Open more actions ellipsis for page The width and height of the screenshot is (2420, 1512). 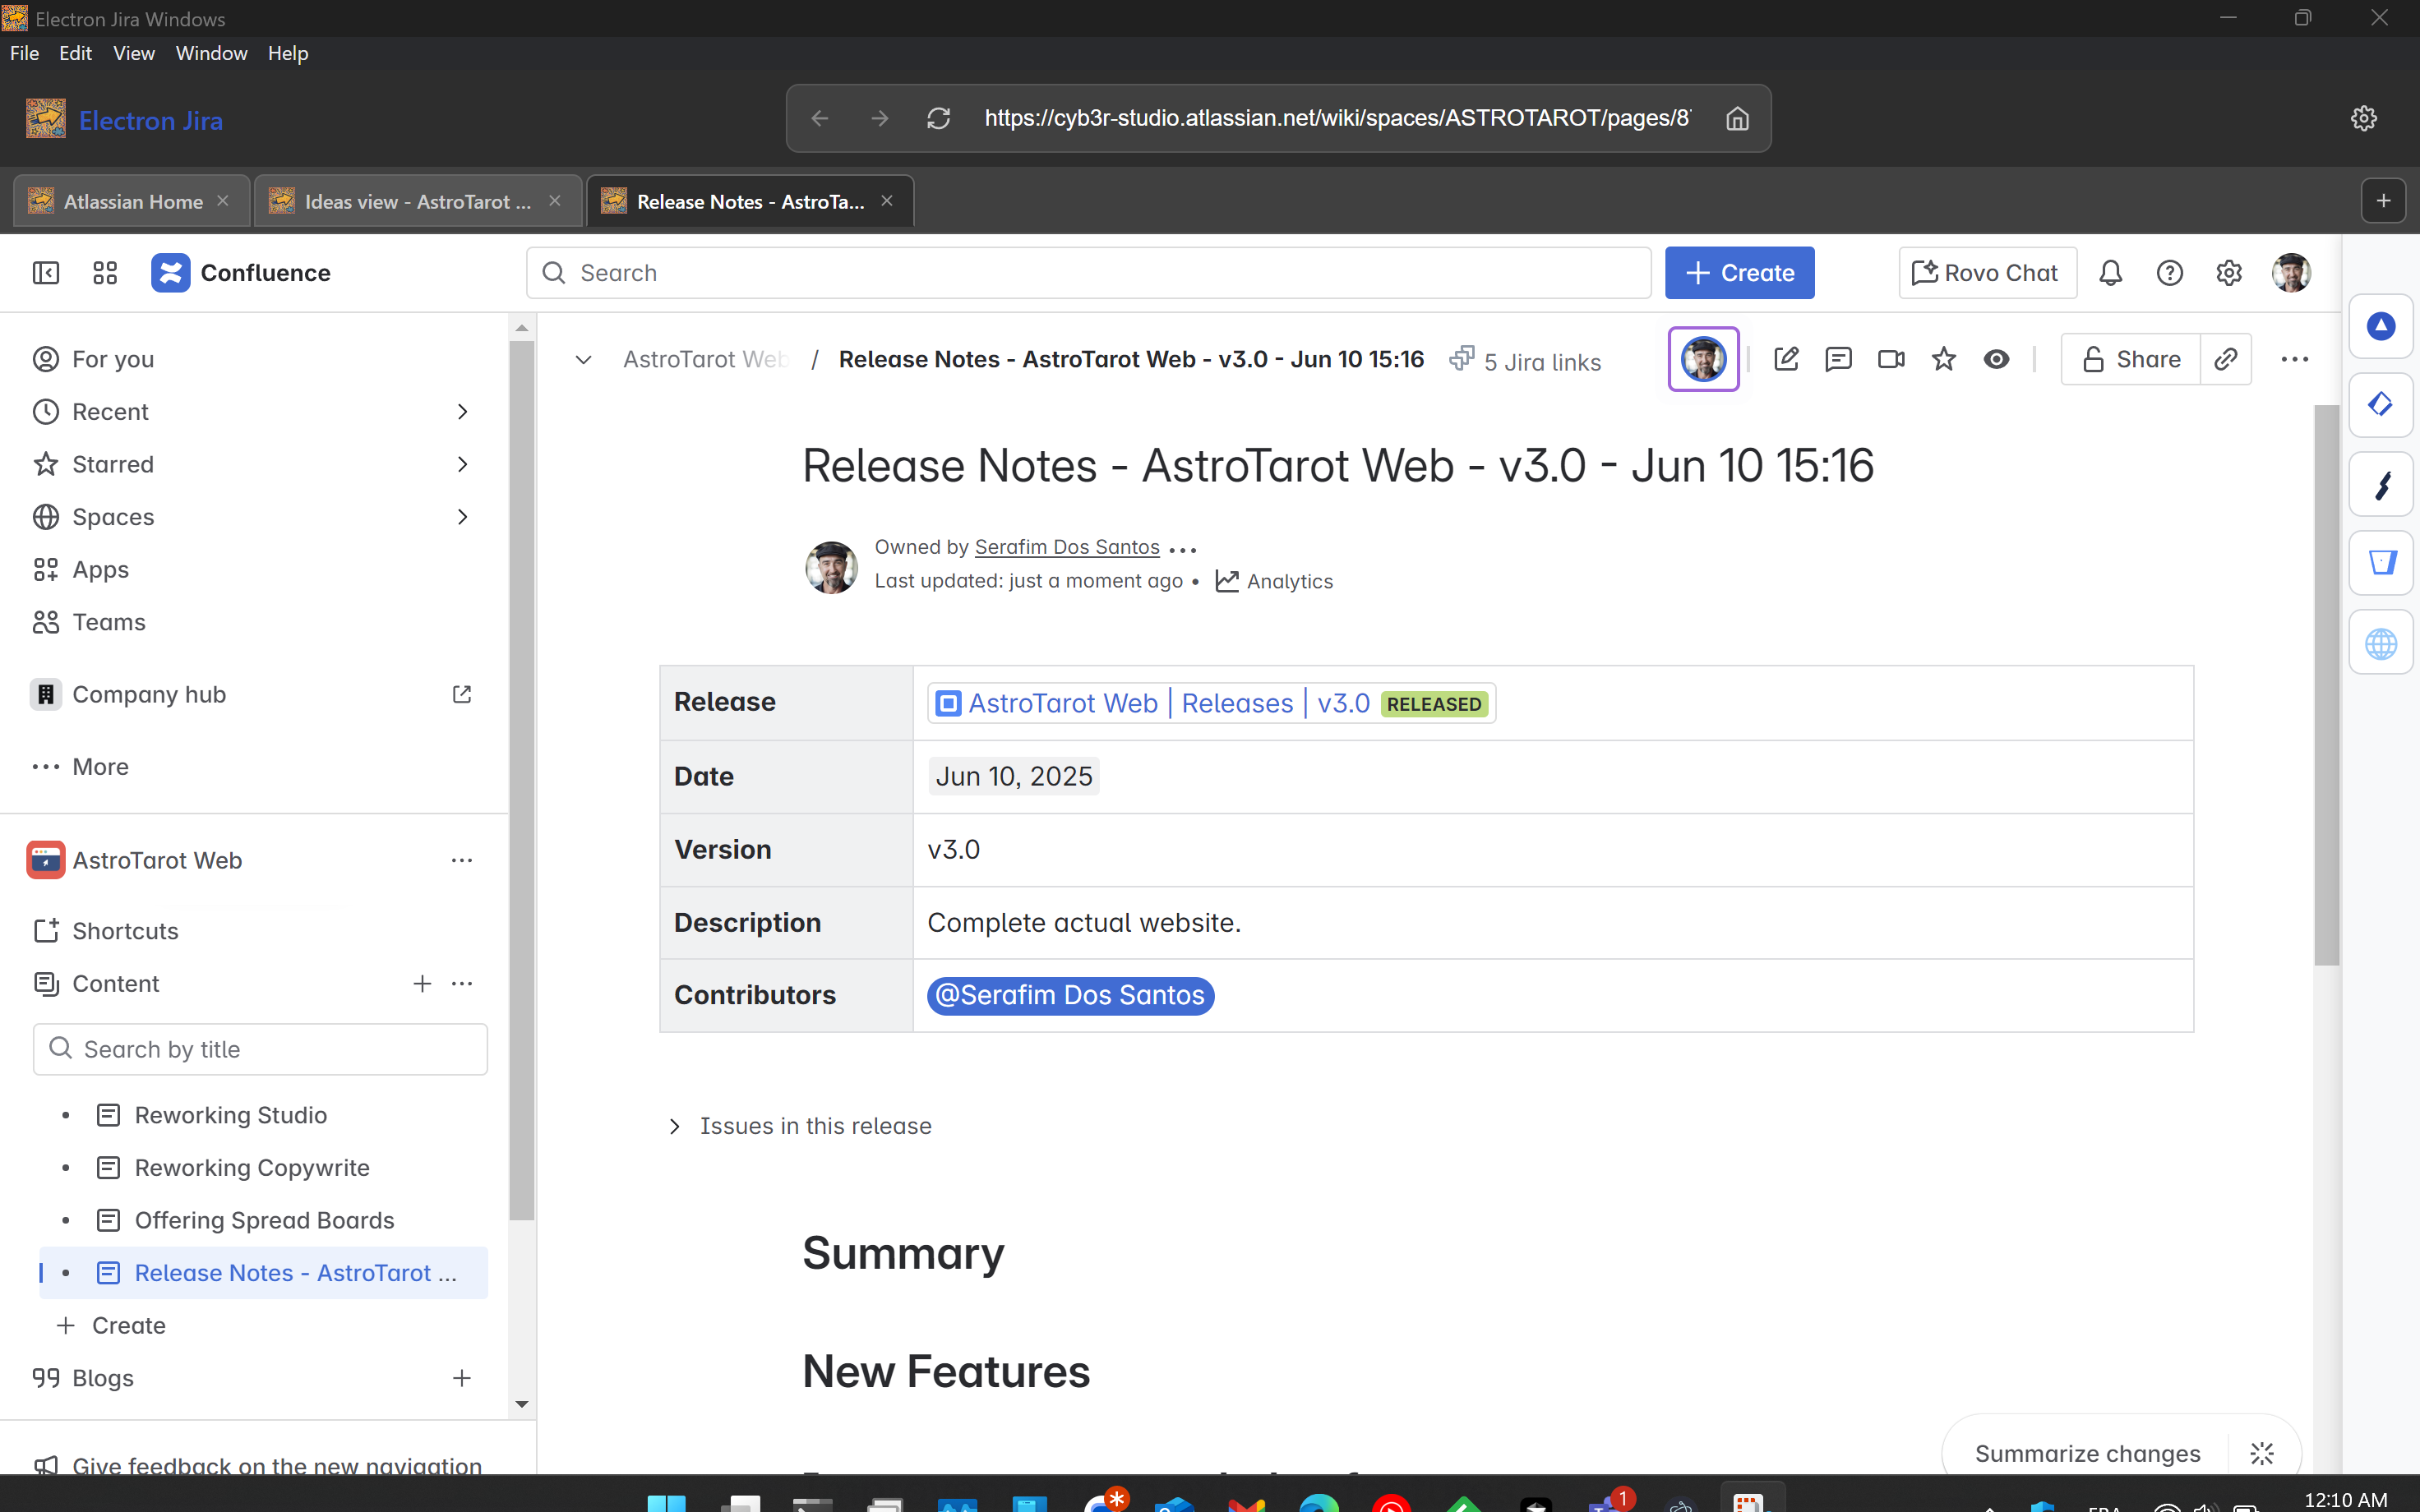[2294, 359]
